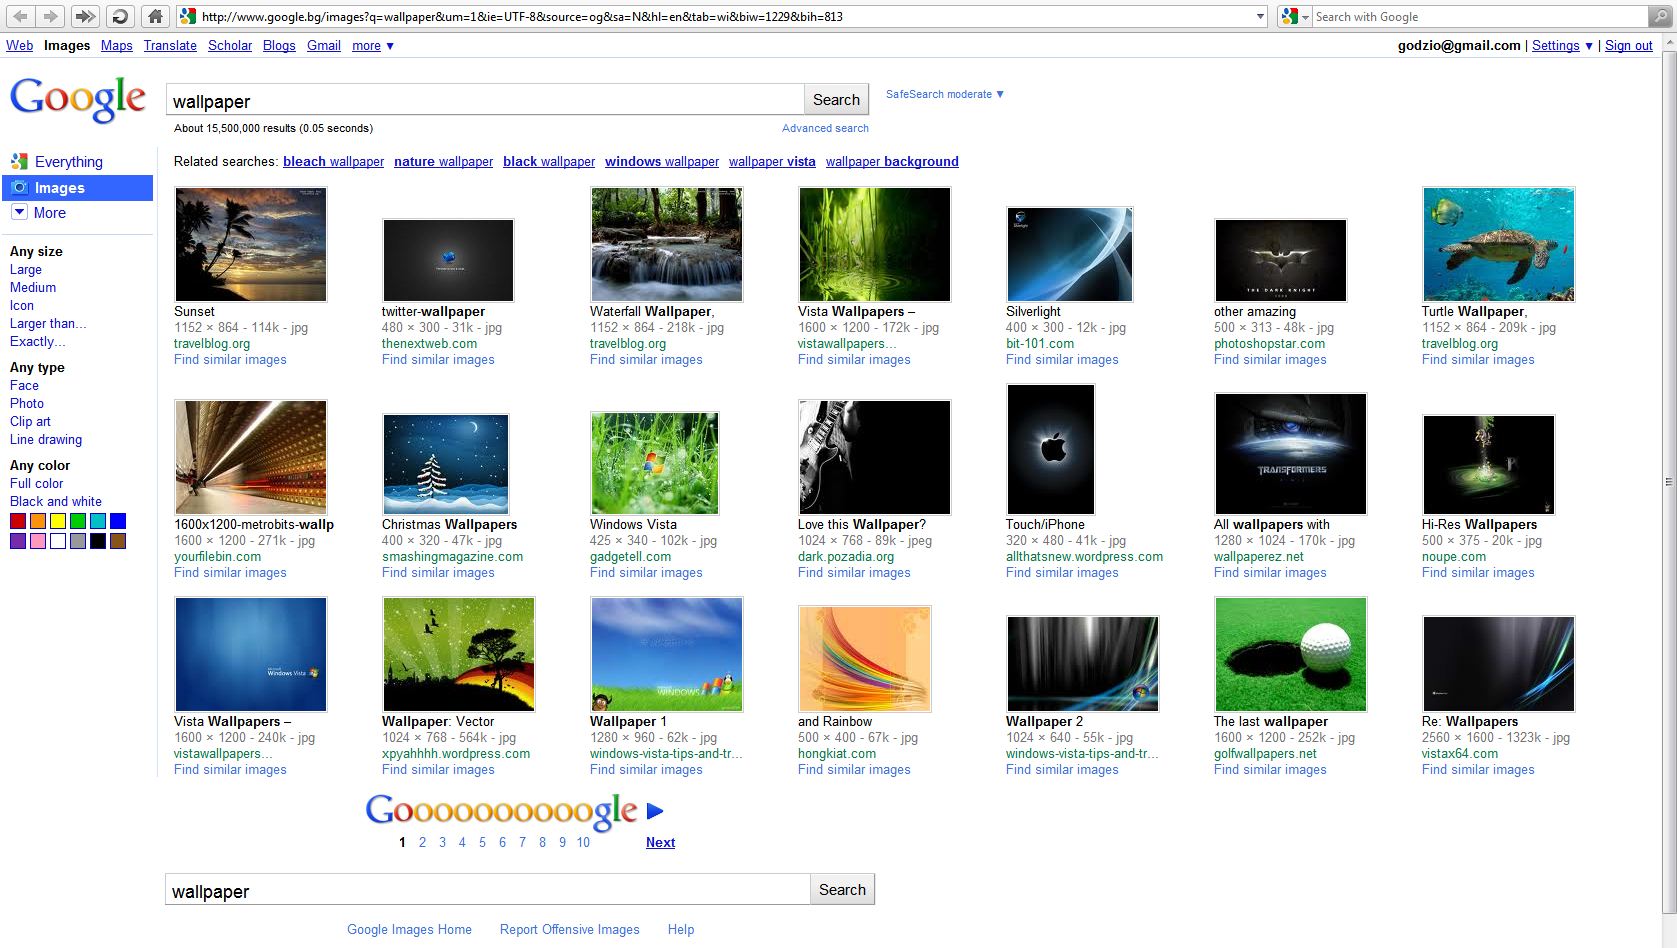The image size is (1677, 948).
Task: Filter images by Face type
Action: [x=24, y=386]
